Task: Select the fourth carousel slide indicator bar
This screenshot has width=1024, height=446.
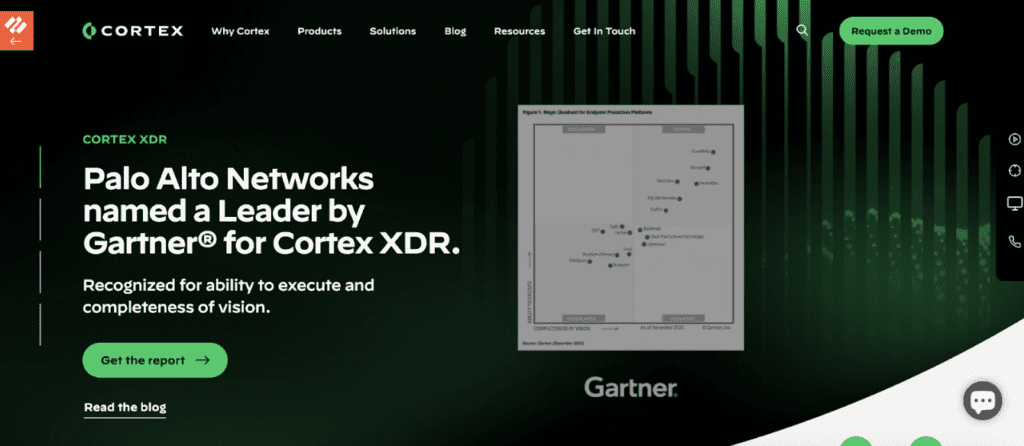Action: (x=40, y=325)
